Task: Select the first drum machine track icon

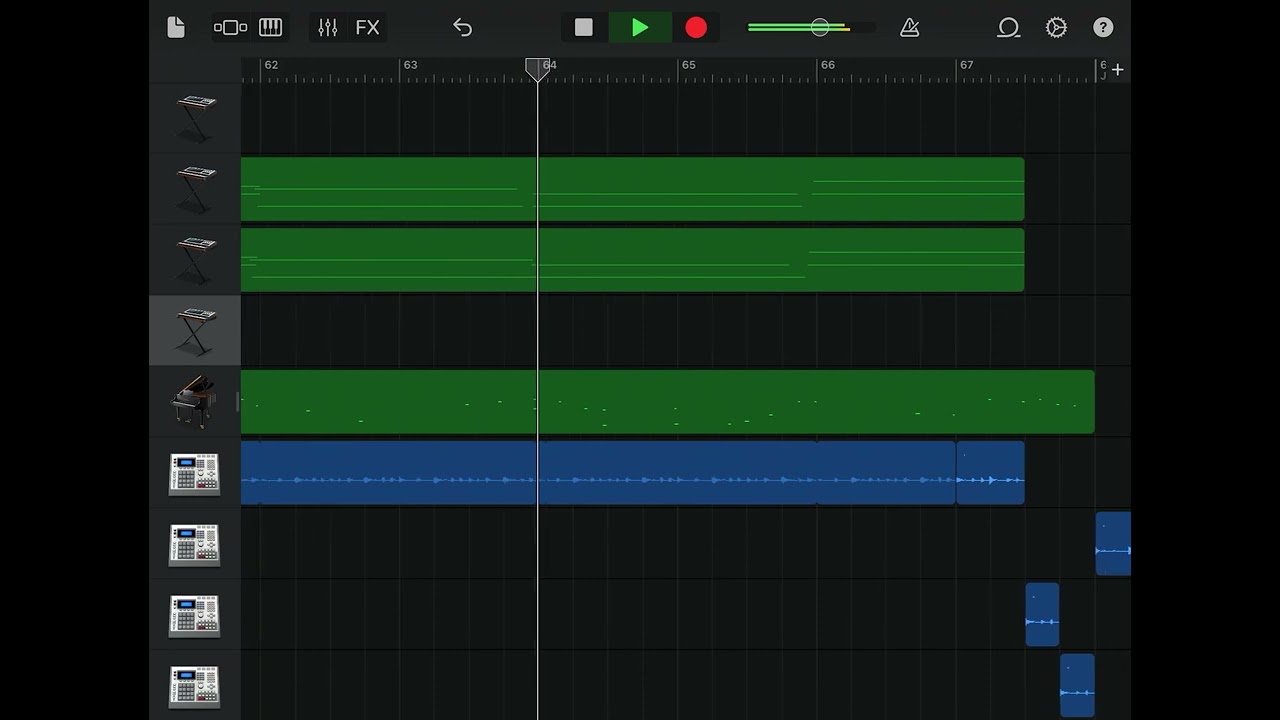Action: [195, 474]
